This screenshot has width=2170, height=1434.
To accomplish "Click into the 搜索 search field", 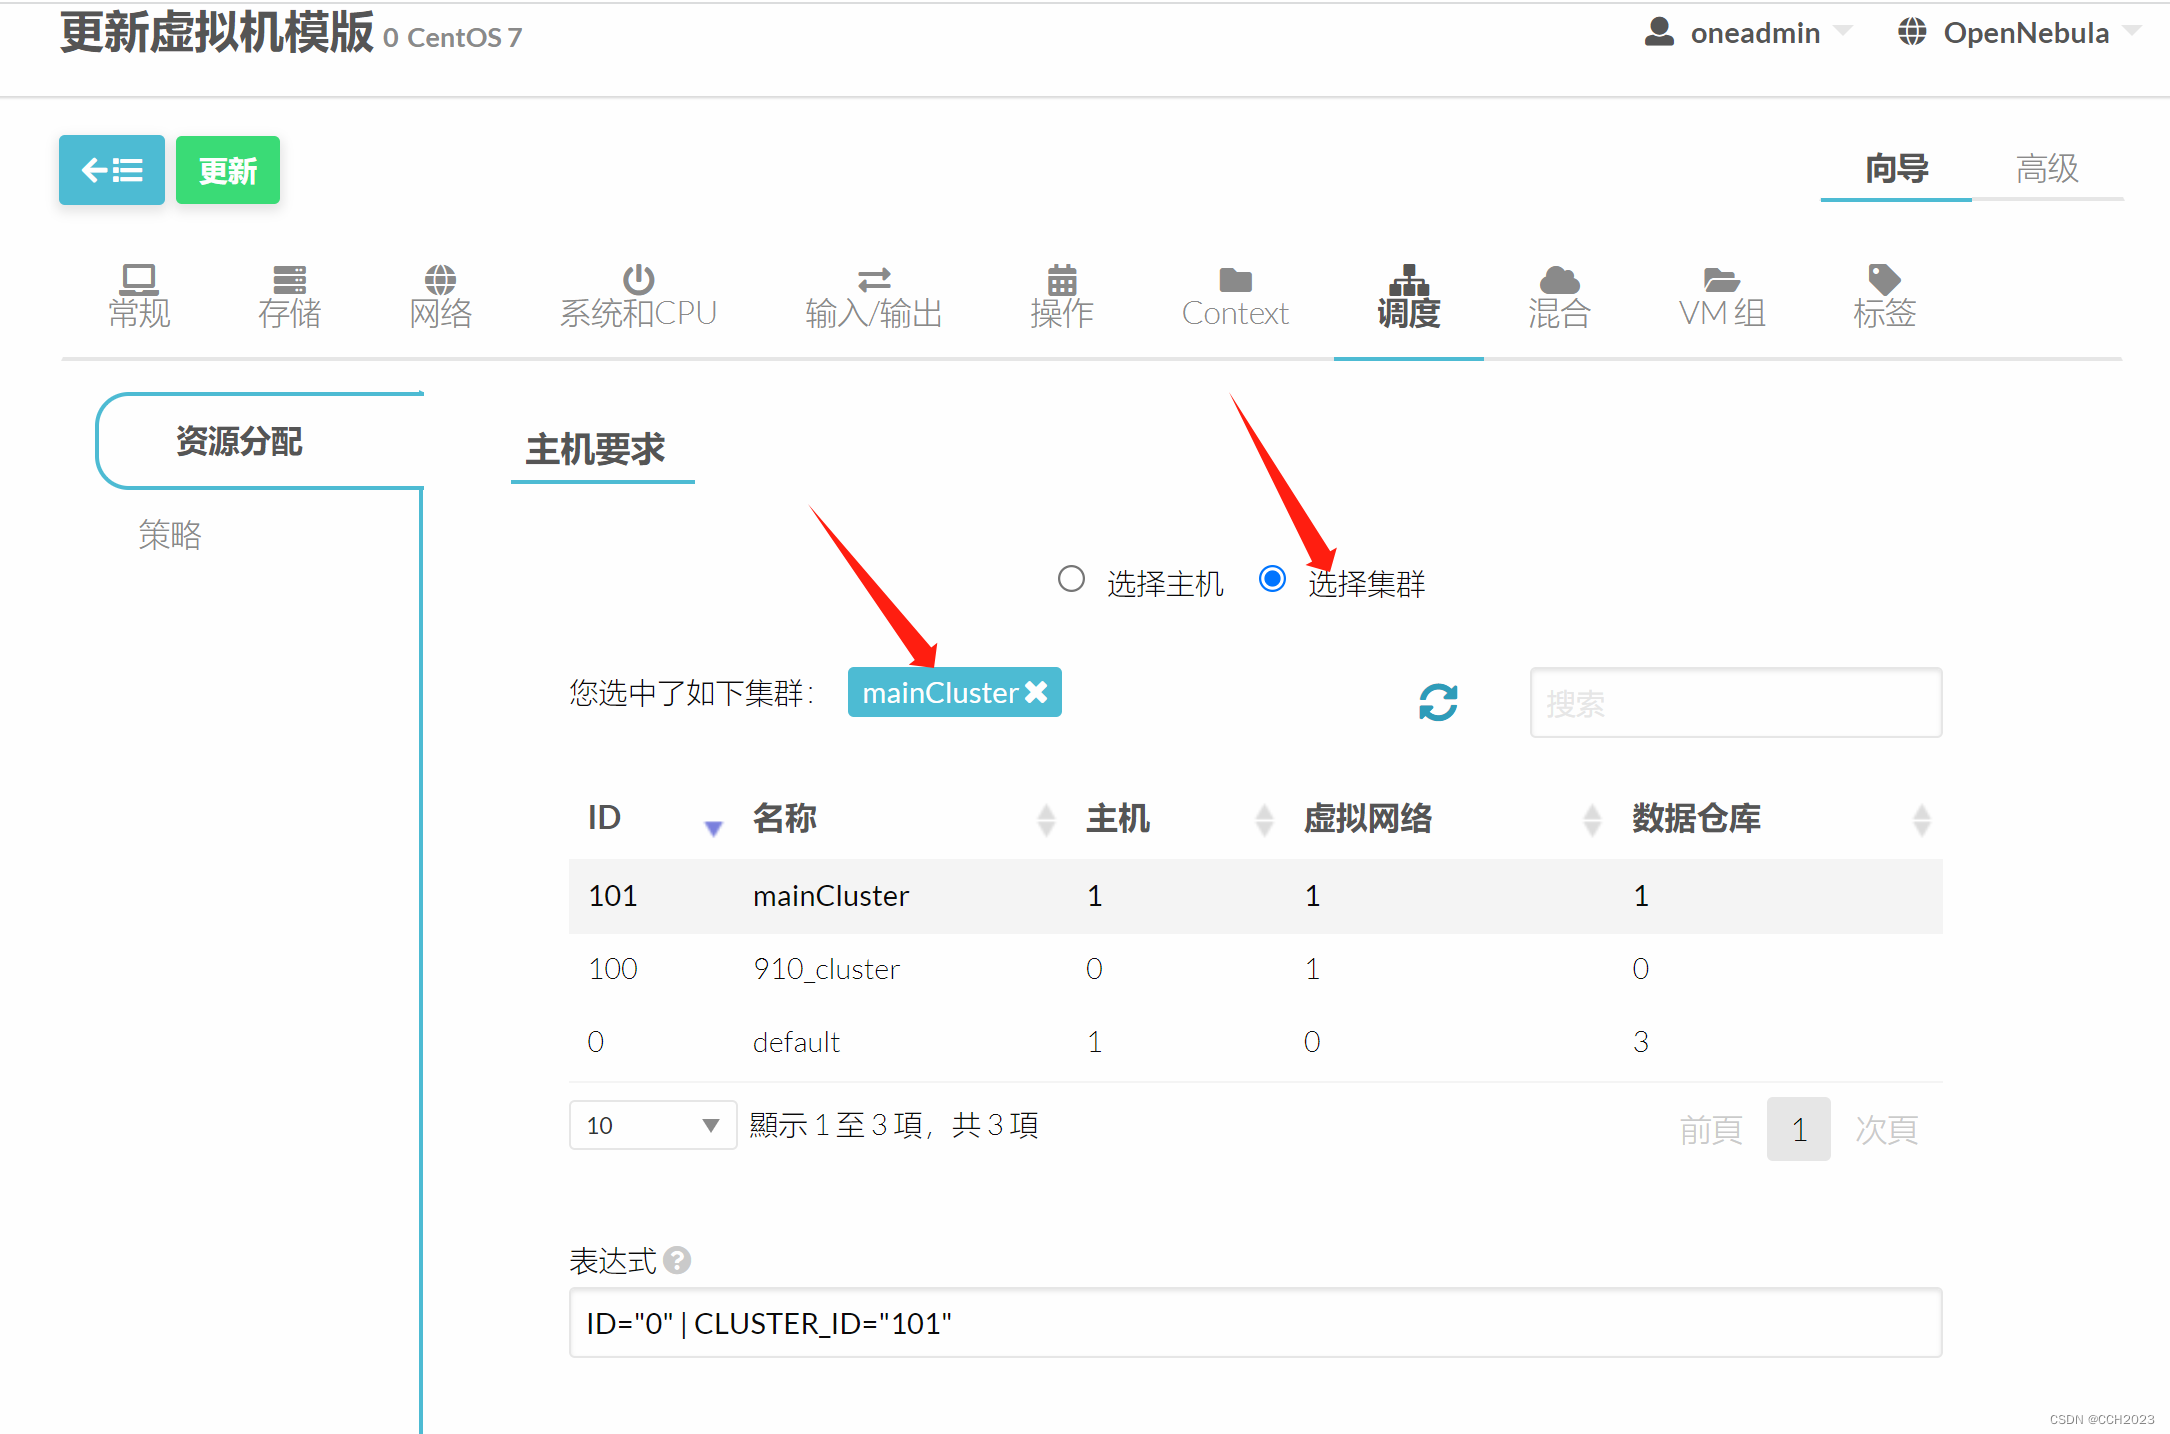I will click(1735, 703).
